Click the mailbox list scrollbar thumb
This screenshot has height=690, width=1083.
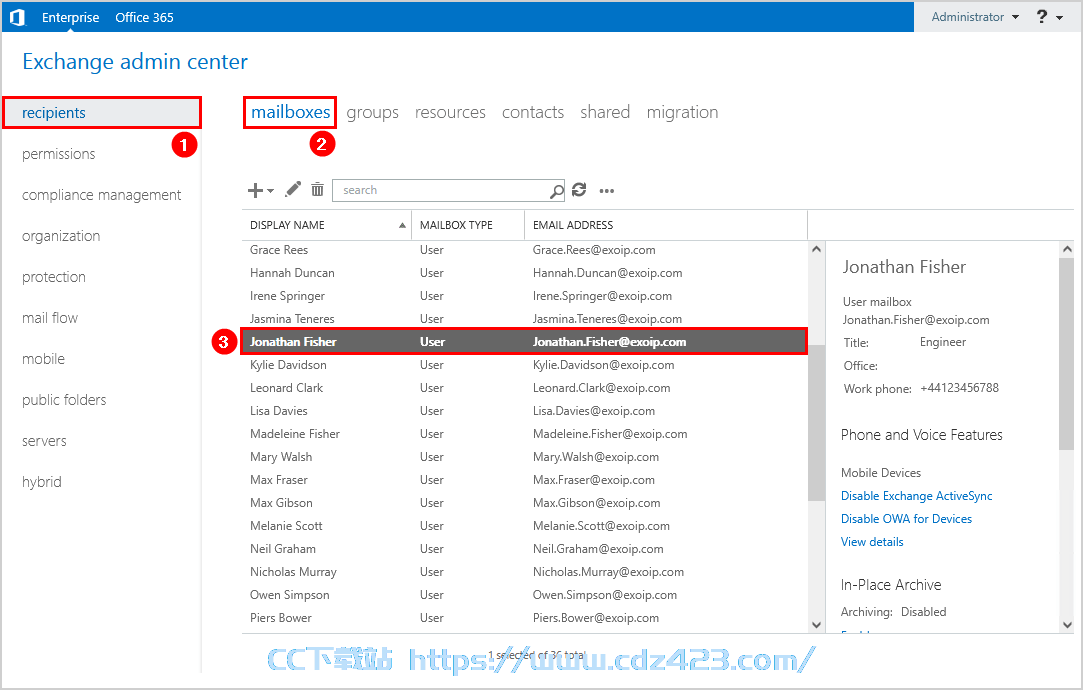tap(816, 423)
